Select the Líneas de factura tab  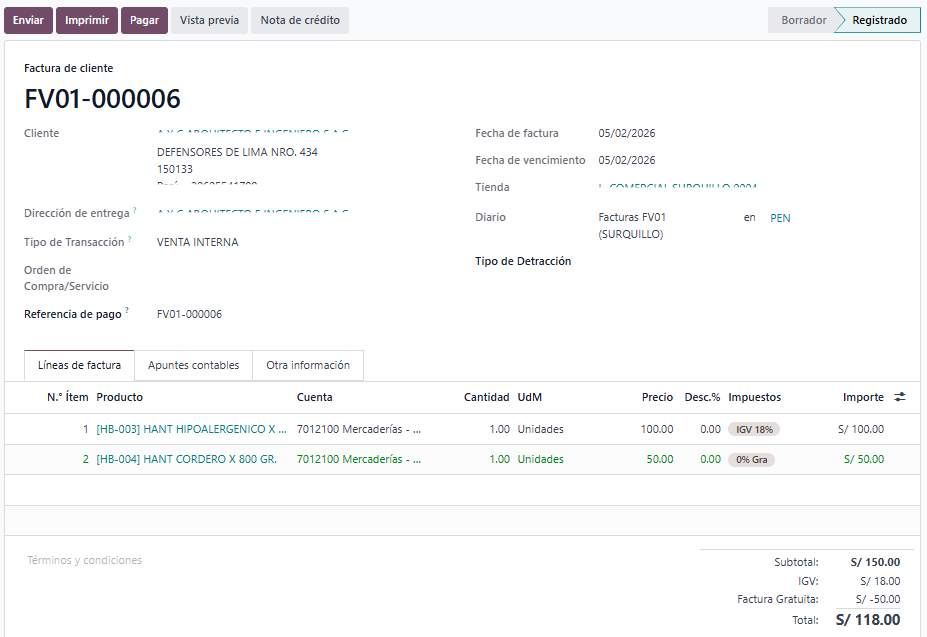coord(79,366)
